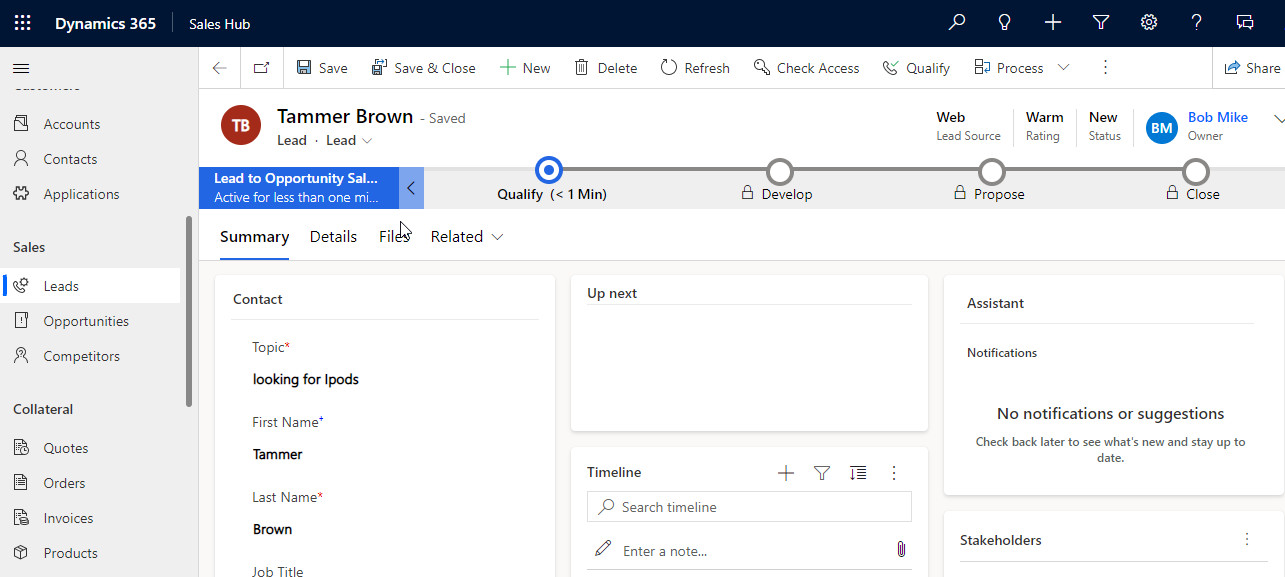Collapse the site map hamburger menu
This screenshot has width=1285, height=577.
tap(21, 68)
